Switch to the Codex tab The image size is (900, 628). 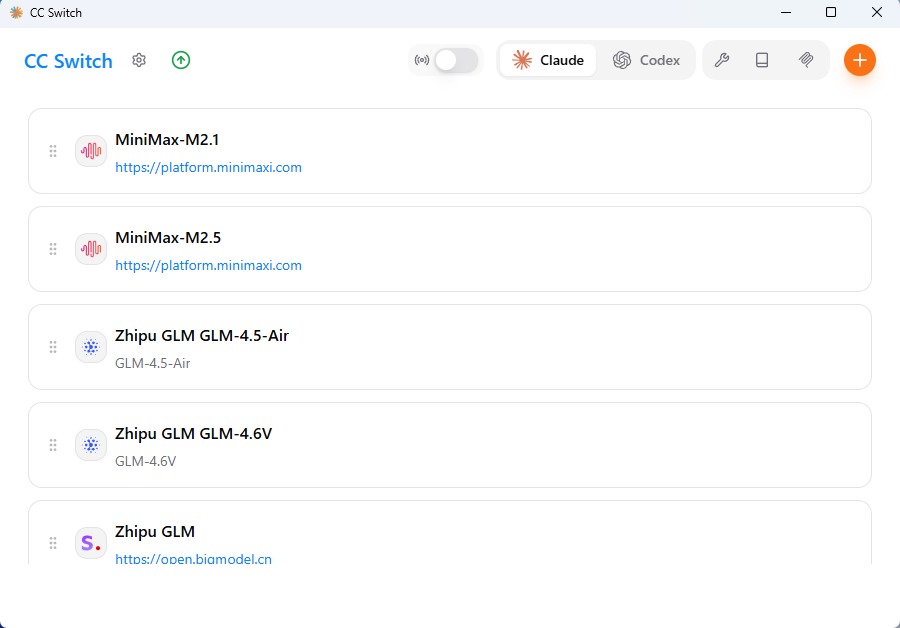pyautogui.click(x=647, y=60)
